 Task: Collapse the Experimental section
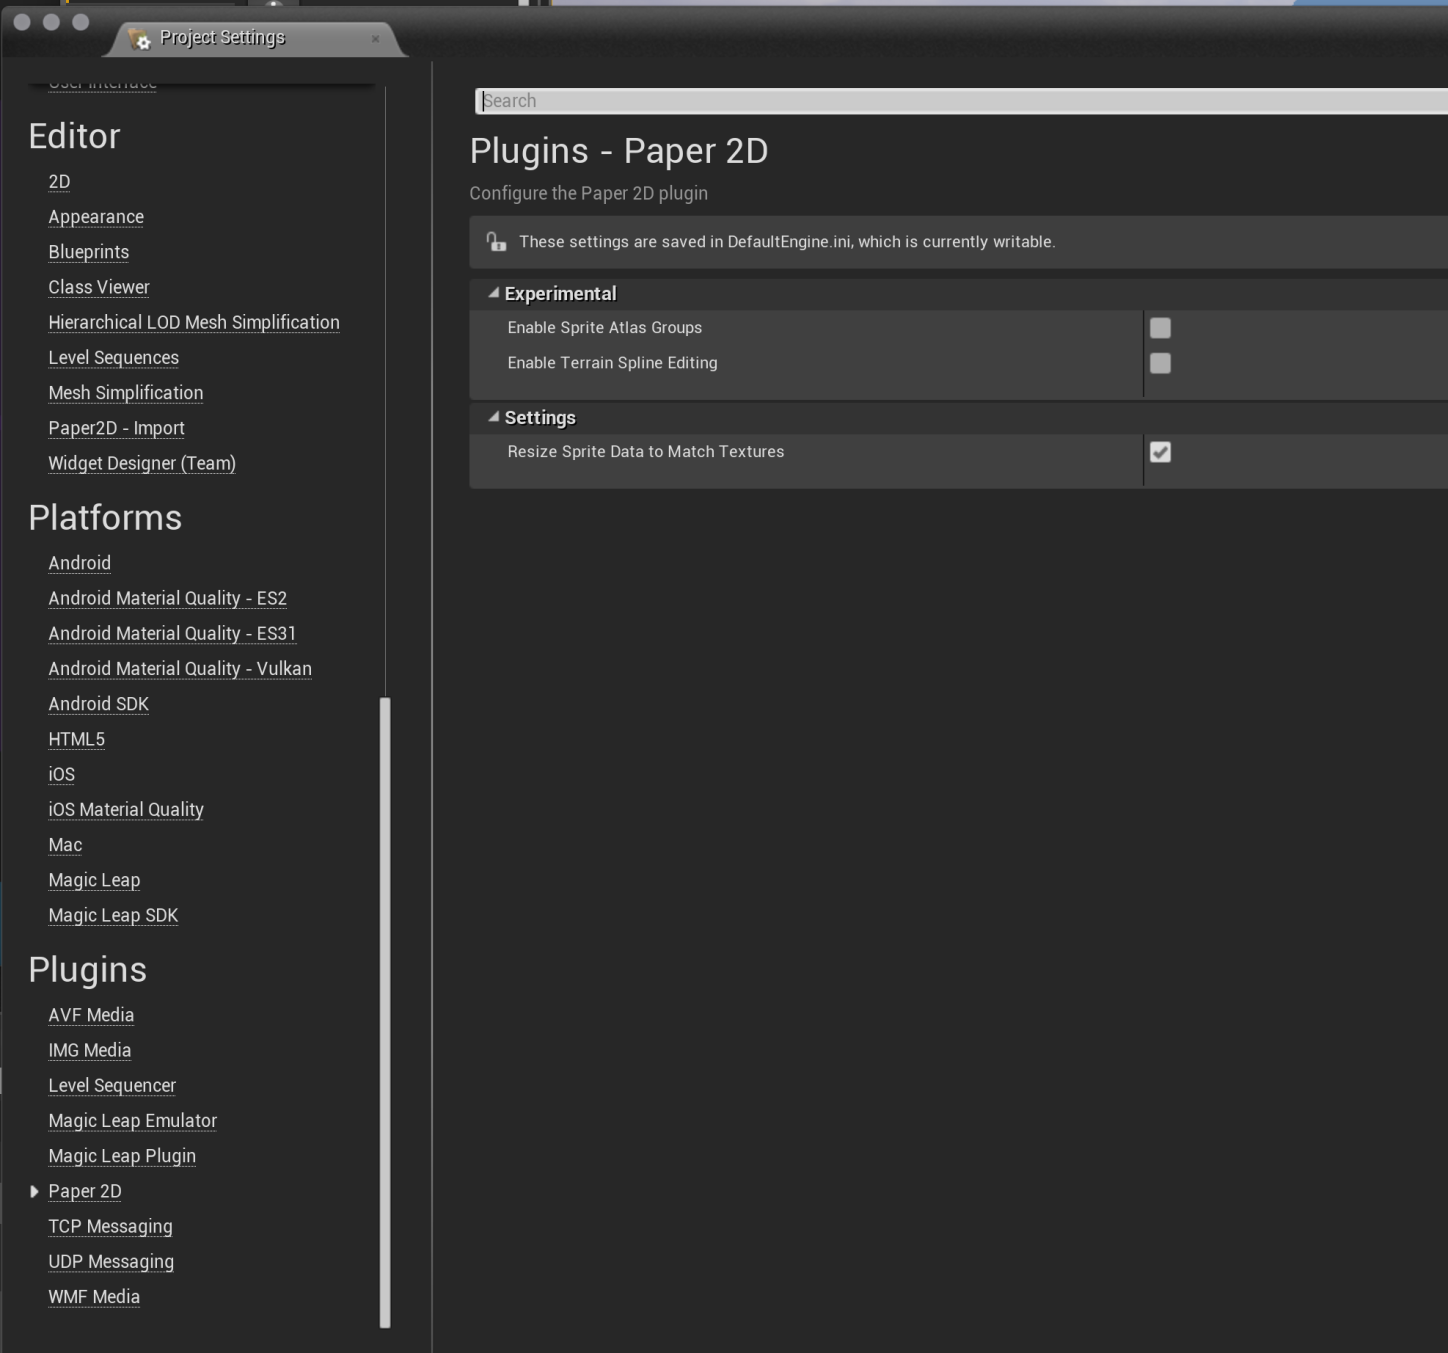click(x=493, y=293)
